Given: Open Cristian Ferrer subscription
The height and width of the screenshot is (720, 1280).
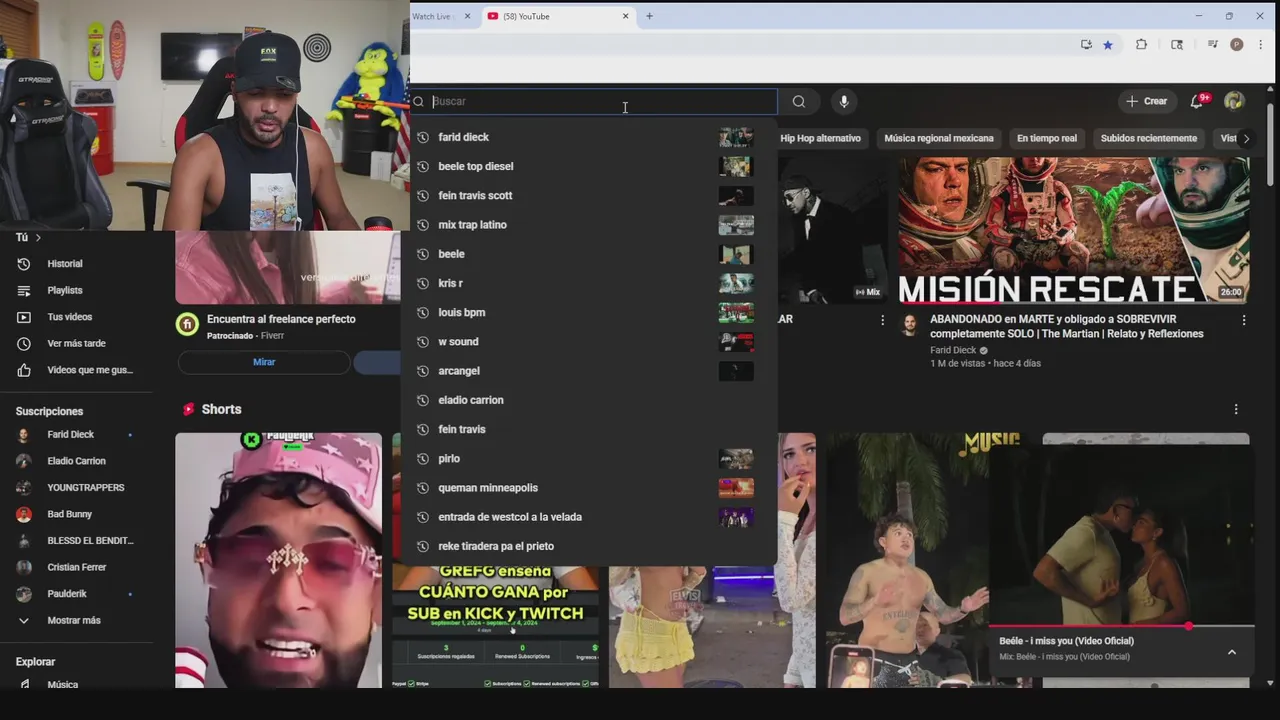Looking at the screenshot, I should point(76,567).
